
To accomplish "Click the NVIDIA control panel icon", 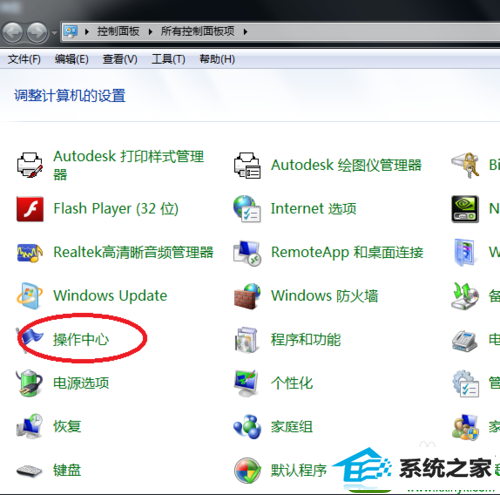I will pos(465,209).
